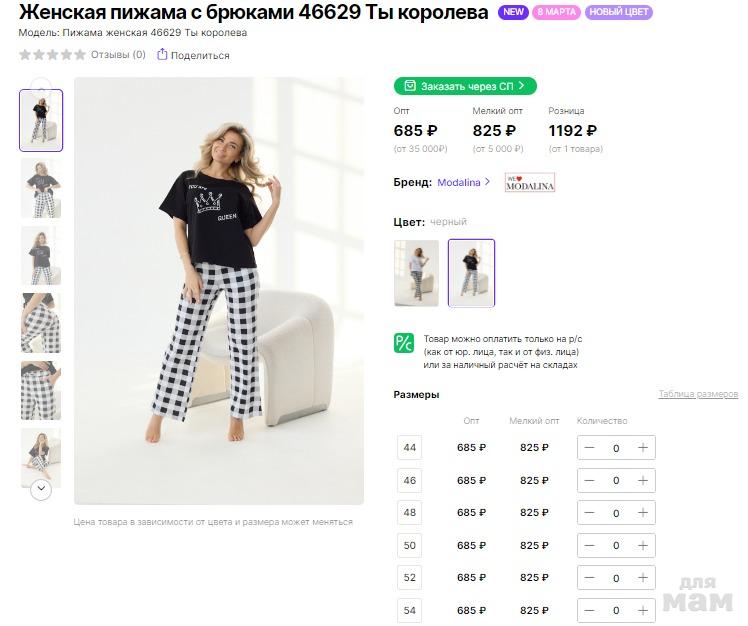This screenshot has width=748, height=626.
Task: Increase the quantity for size 44
Action: 642,448
